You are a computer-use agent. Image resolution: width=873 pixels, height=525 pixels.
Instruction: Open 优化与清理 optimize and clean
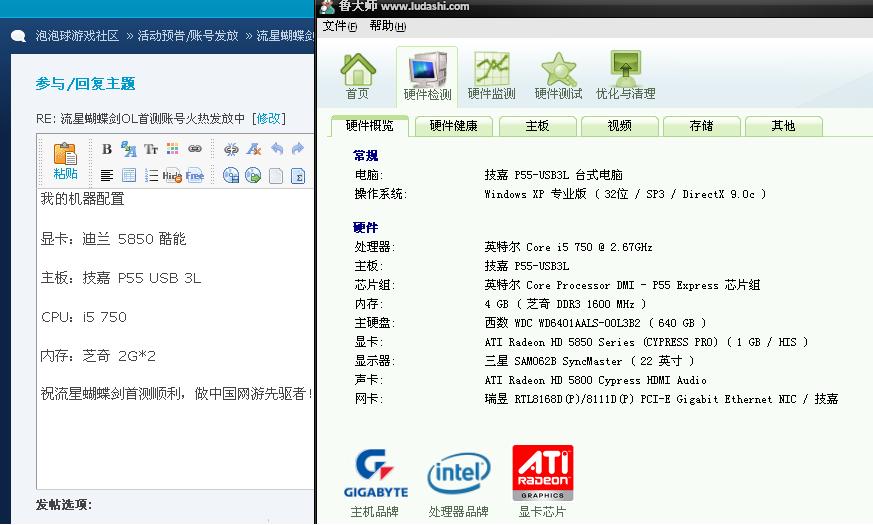[x=625, y=76]
